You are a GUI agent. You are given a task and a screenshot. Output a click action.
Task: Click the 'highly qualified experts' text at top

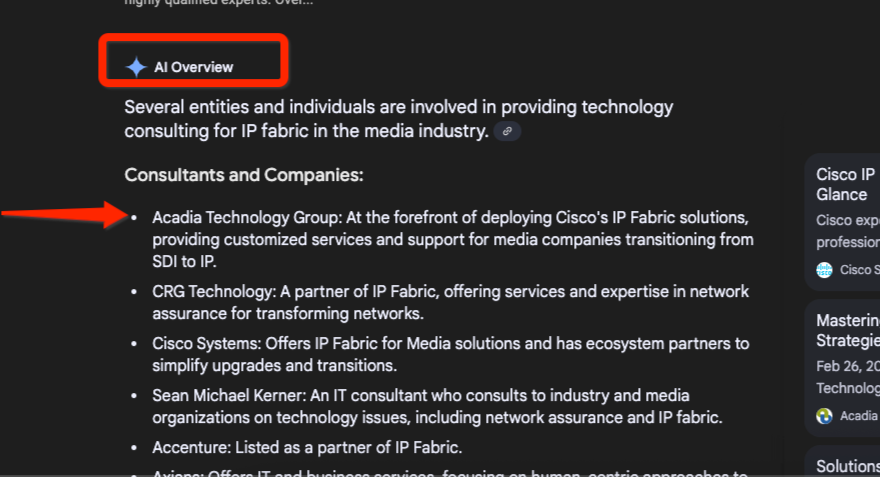click(x=218, y=3)
